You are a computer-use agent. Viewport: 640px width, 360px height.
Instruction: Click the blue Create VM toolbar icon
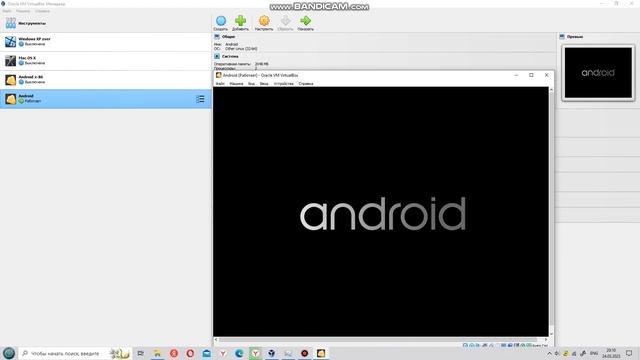(x=221, y=21)
